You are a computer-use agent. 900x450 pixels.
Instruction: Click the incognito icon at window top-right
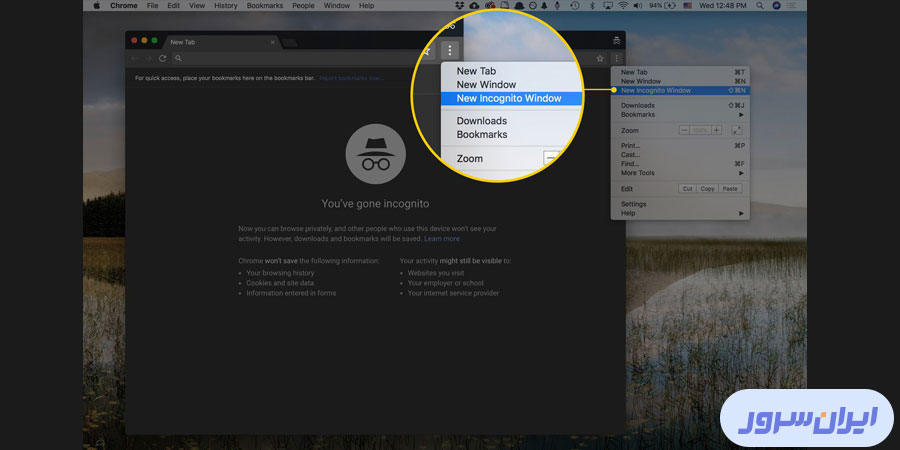[617, 41]
